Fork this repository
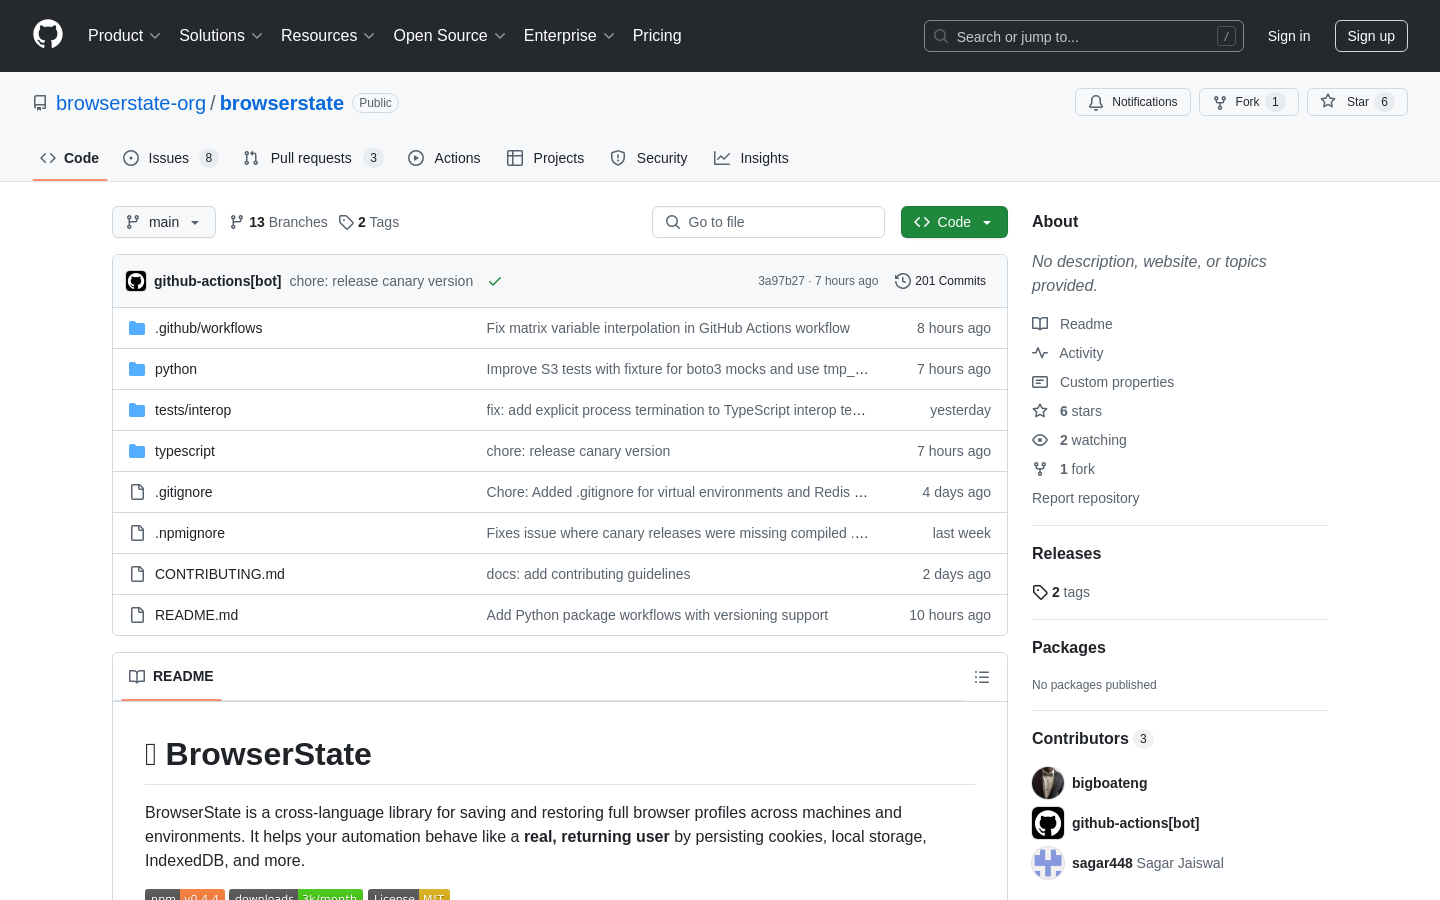Image resolution: width=1440 pixels, height=900 pixels. click(x=1248, y=102)
